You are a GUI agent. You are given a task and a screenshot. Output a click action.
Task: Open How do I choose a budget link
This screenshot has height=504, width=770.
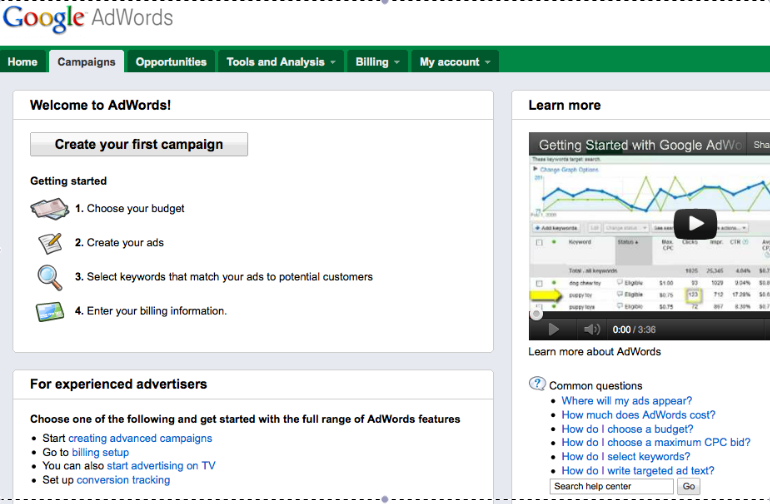(627, 429)
